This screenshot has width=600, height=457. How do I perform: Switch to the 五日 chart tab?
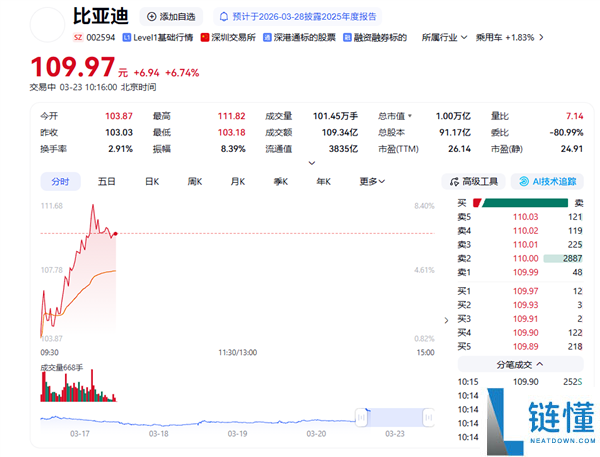(106, 181)
